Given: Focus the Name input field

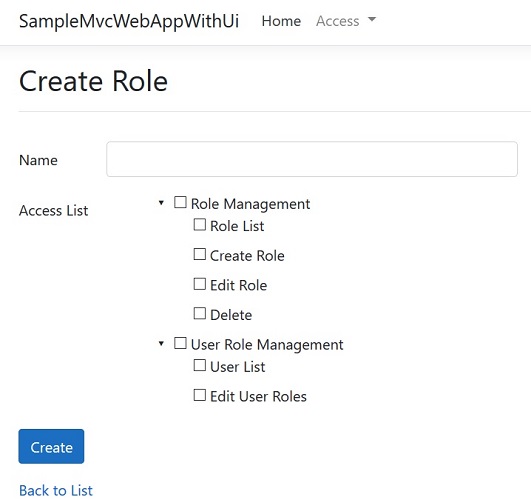Looking at the screenshot, I should click(312, 159).
